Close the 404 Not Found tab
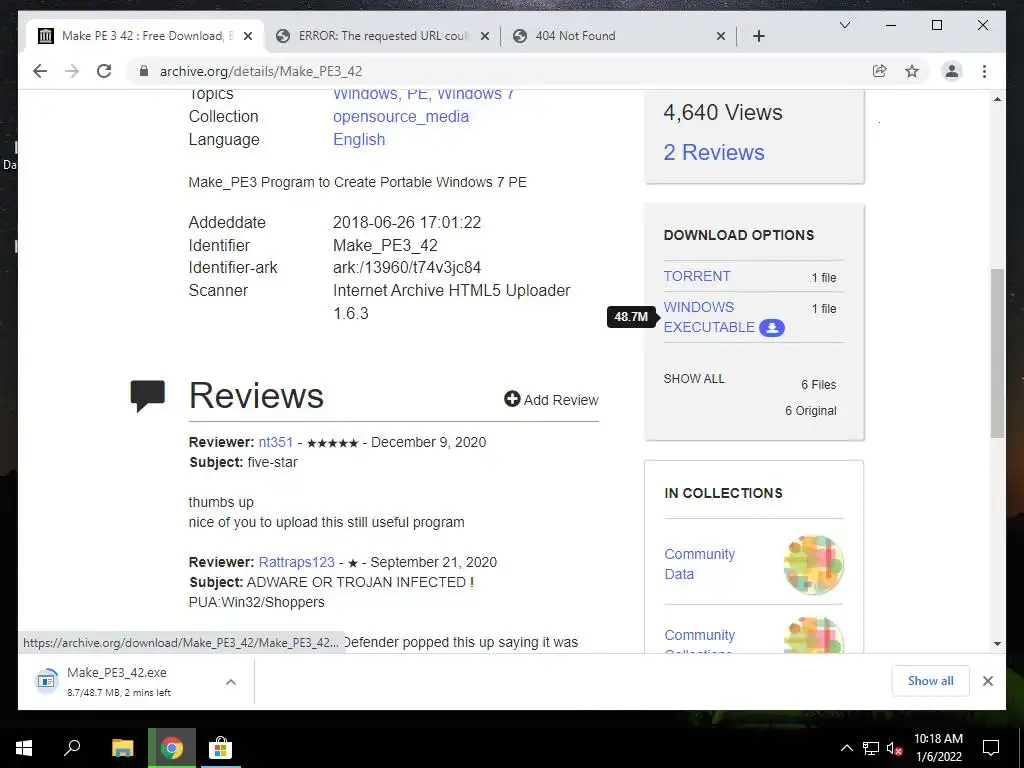Screen dimensions: 1024x768 point(721,36)
